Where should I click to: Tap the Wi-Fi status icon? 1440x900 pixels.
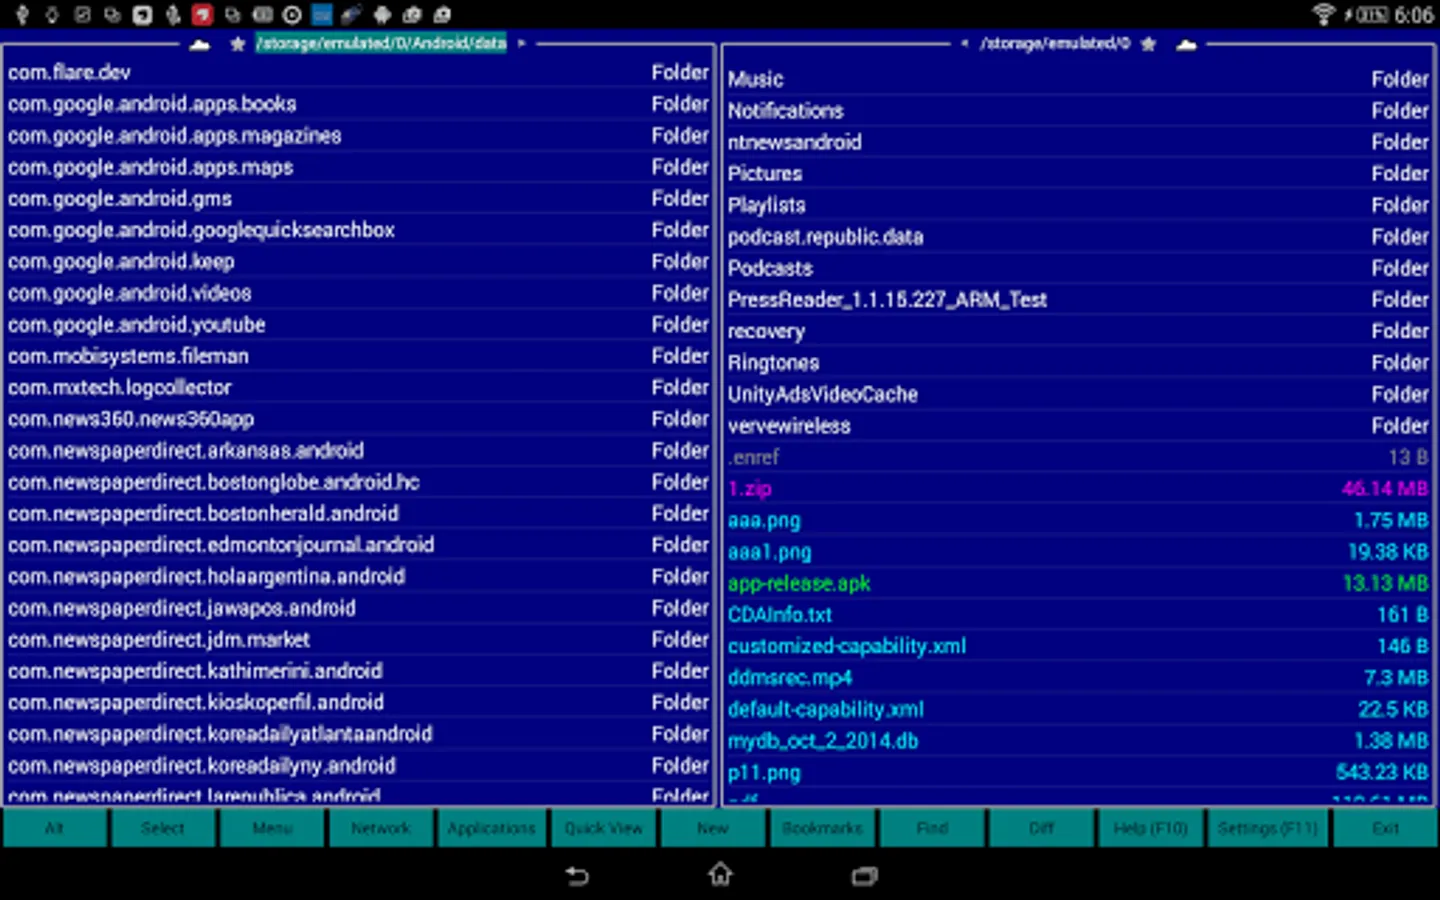[x=1323, y=14]
